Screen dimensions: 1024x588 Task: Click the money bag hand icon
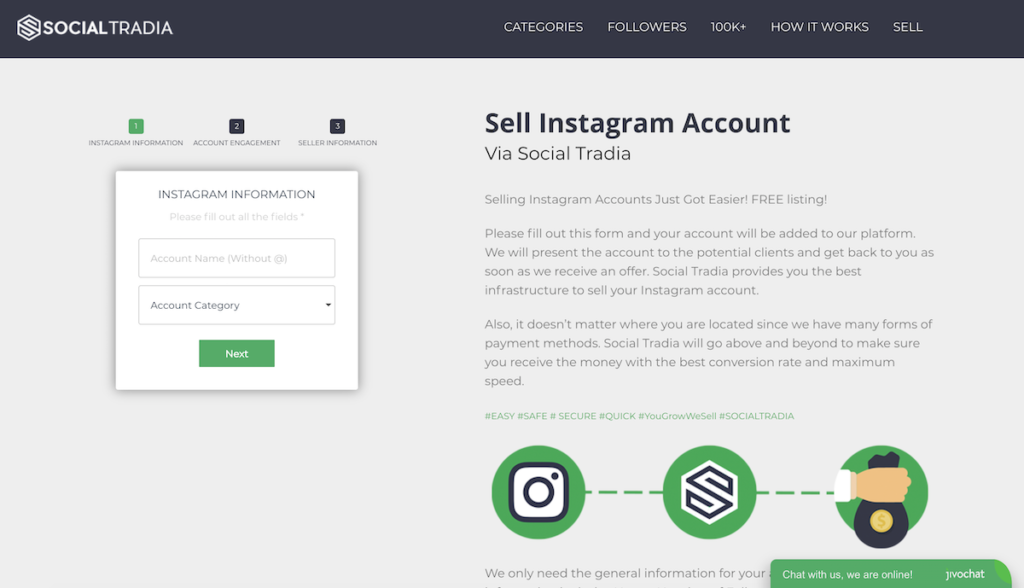pyautogui.click(x=880, y=497)
